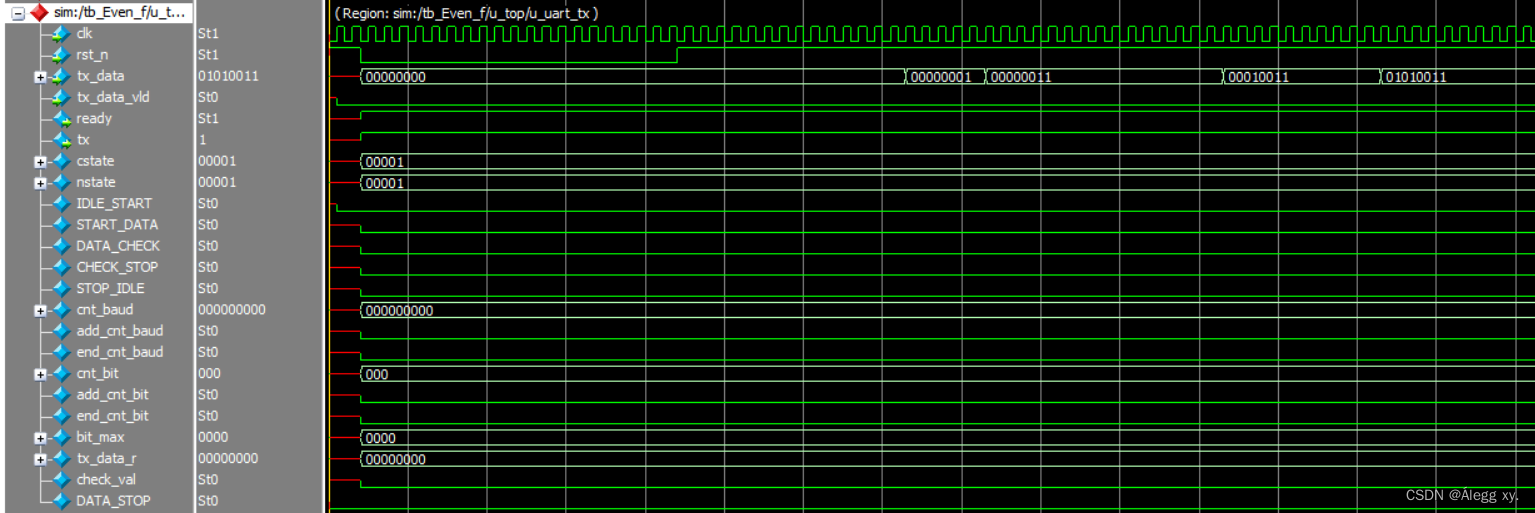This screenshot has width=1535, height=513.
Task: Click the 0000 value in bit_max's value column
Action: [x=213, y=437]
